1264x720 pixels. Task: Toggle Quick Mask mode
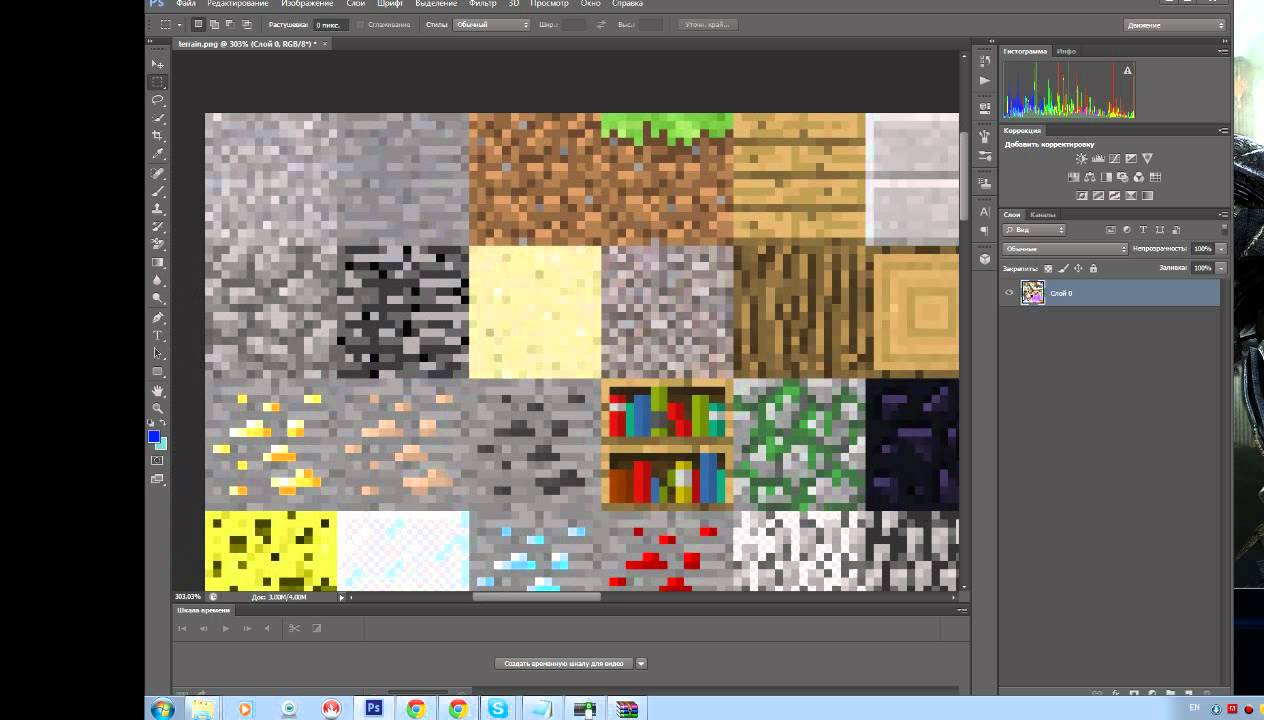[158, 461]
